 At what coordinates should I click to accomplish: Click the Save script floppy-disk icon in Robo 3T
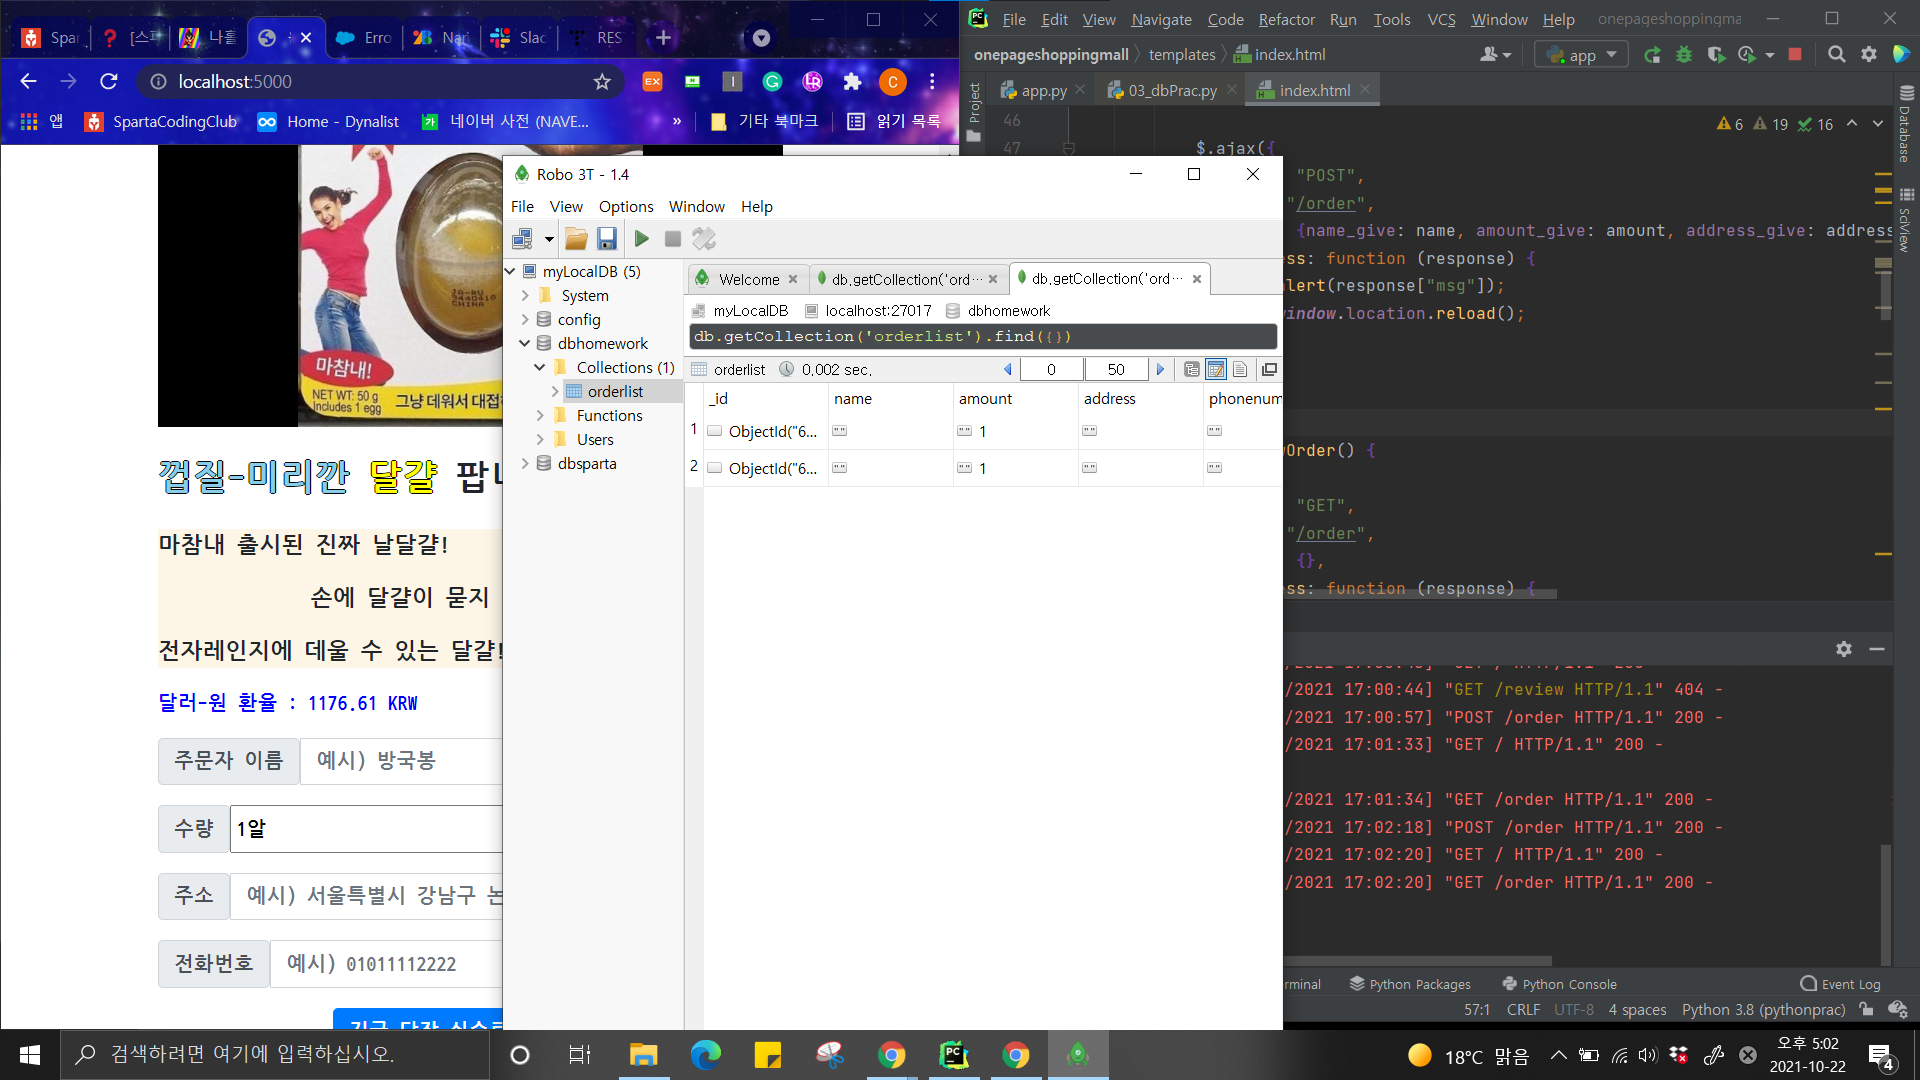pos(607,239)
